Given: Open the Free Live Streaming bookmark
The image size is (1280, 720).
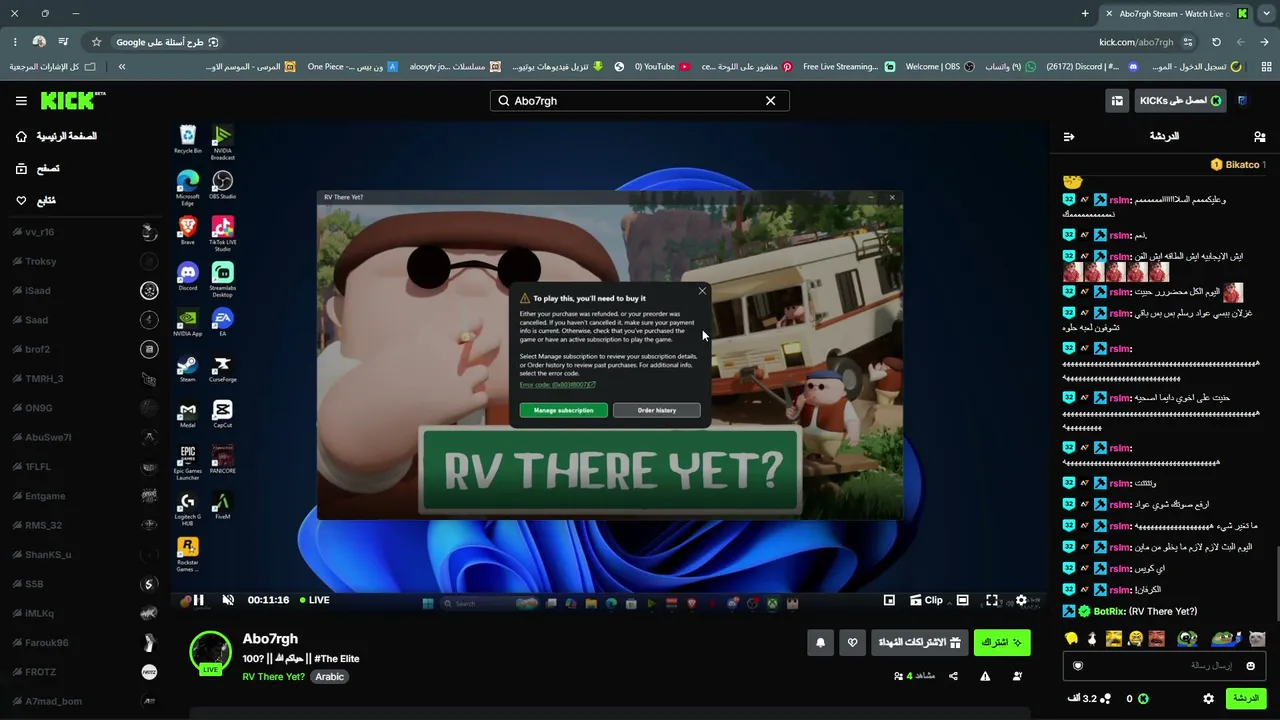Looking at the screenshot, I should [848, 67].
